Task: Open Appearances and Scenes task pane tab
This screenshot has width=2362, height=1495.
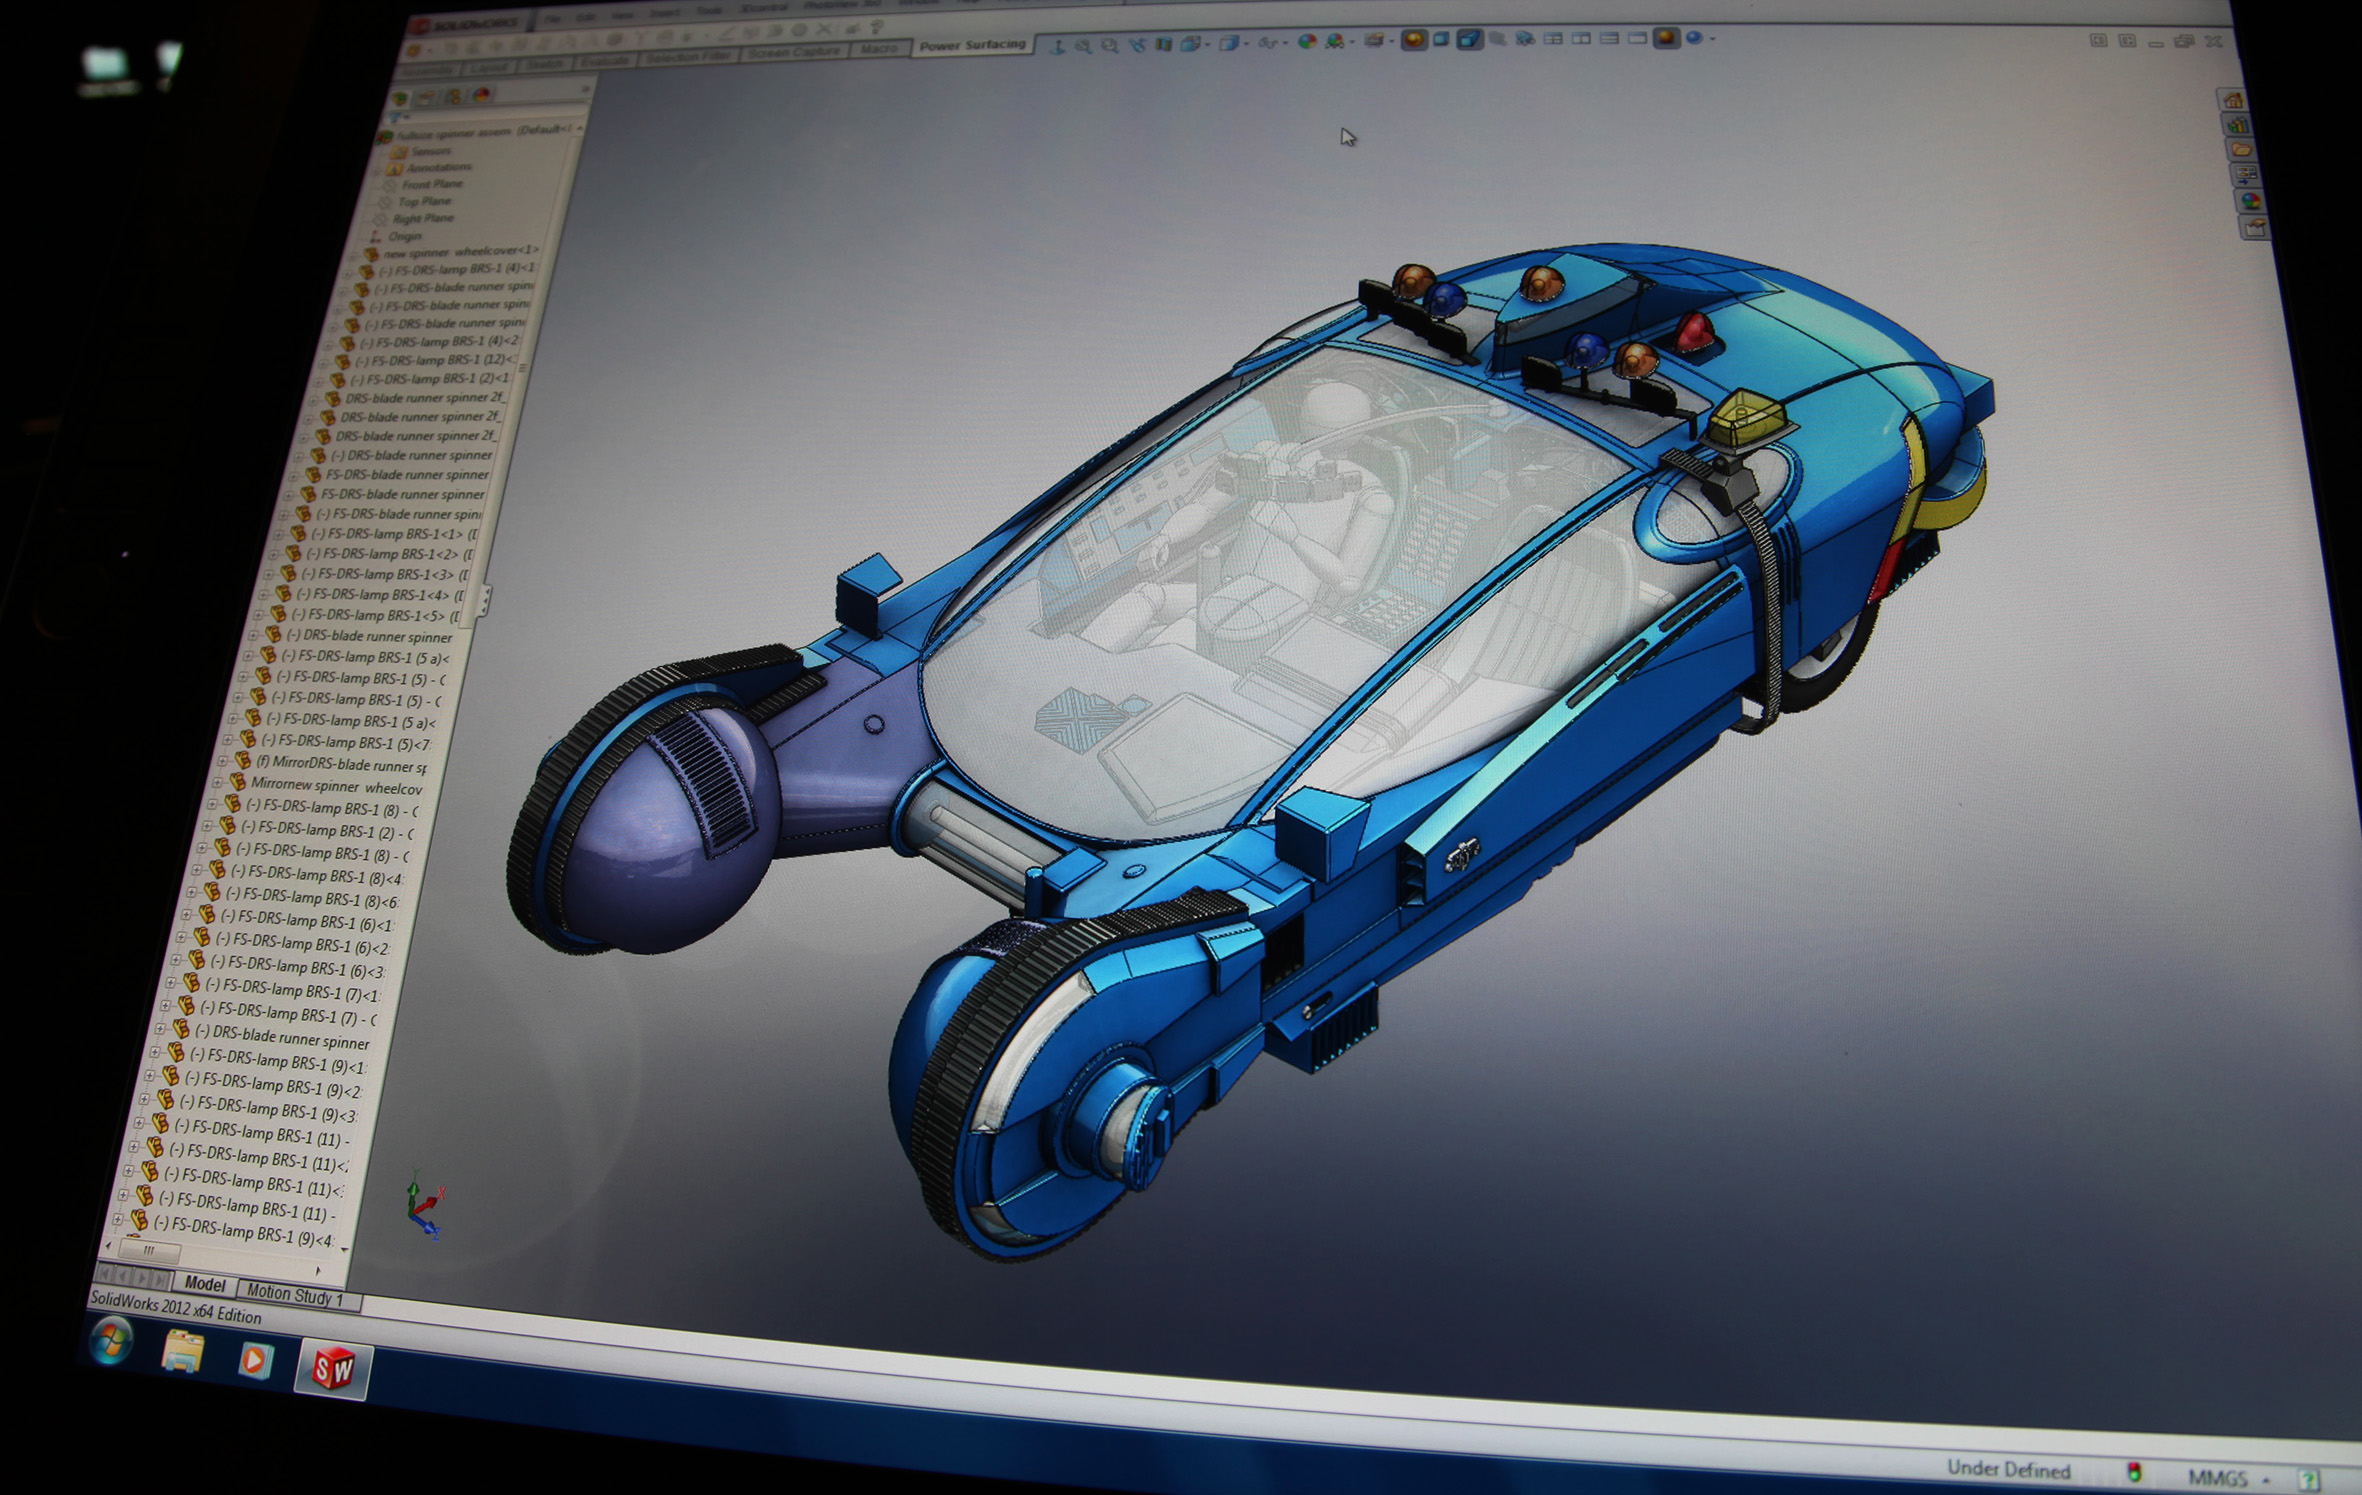Action: click(x=2250, y=201)
